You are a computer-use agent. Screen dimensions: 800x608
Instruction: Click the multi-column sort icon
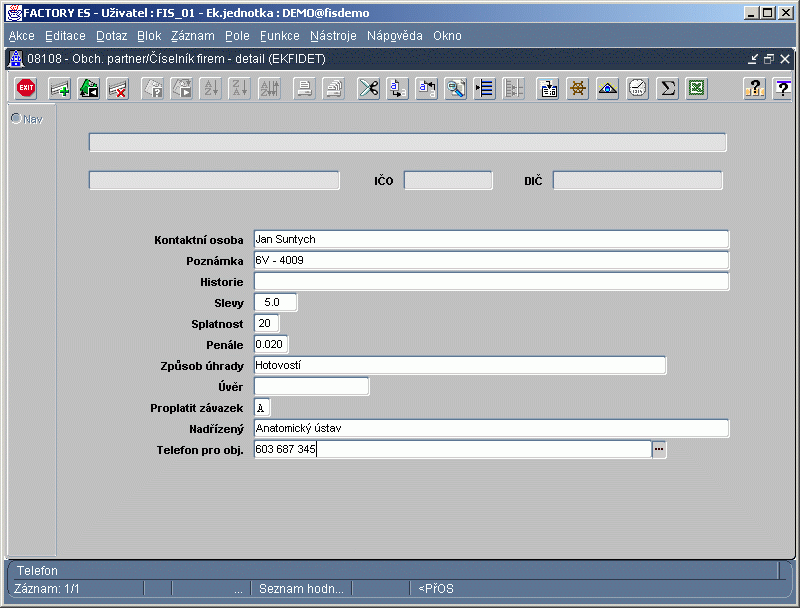269,89
